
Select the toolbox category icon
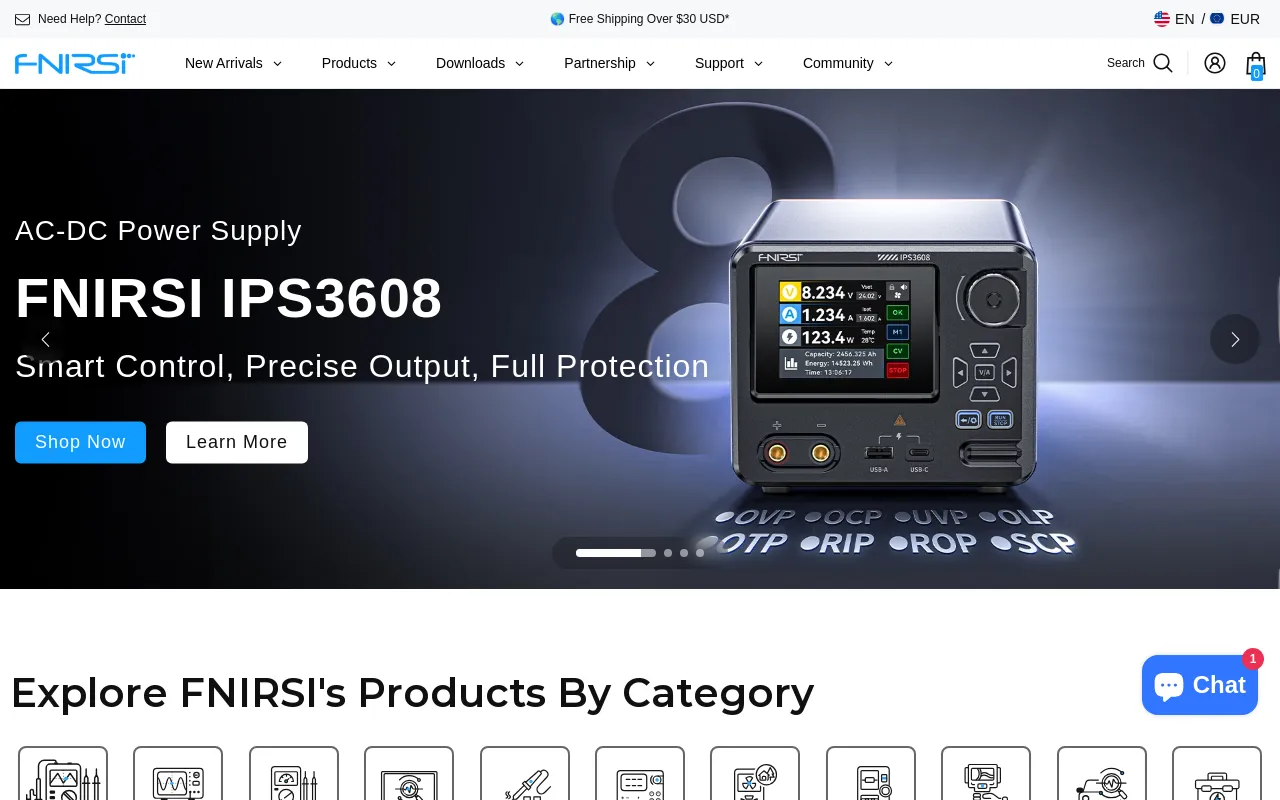[x=1217, y=774]
